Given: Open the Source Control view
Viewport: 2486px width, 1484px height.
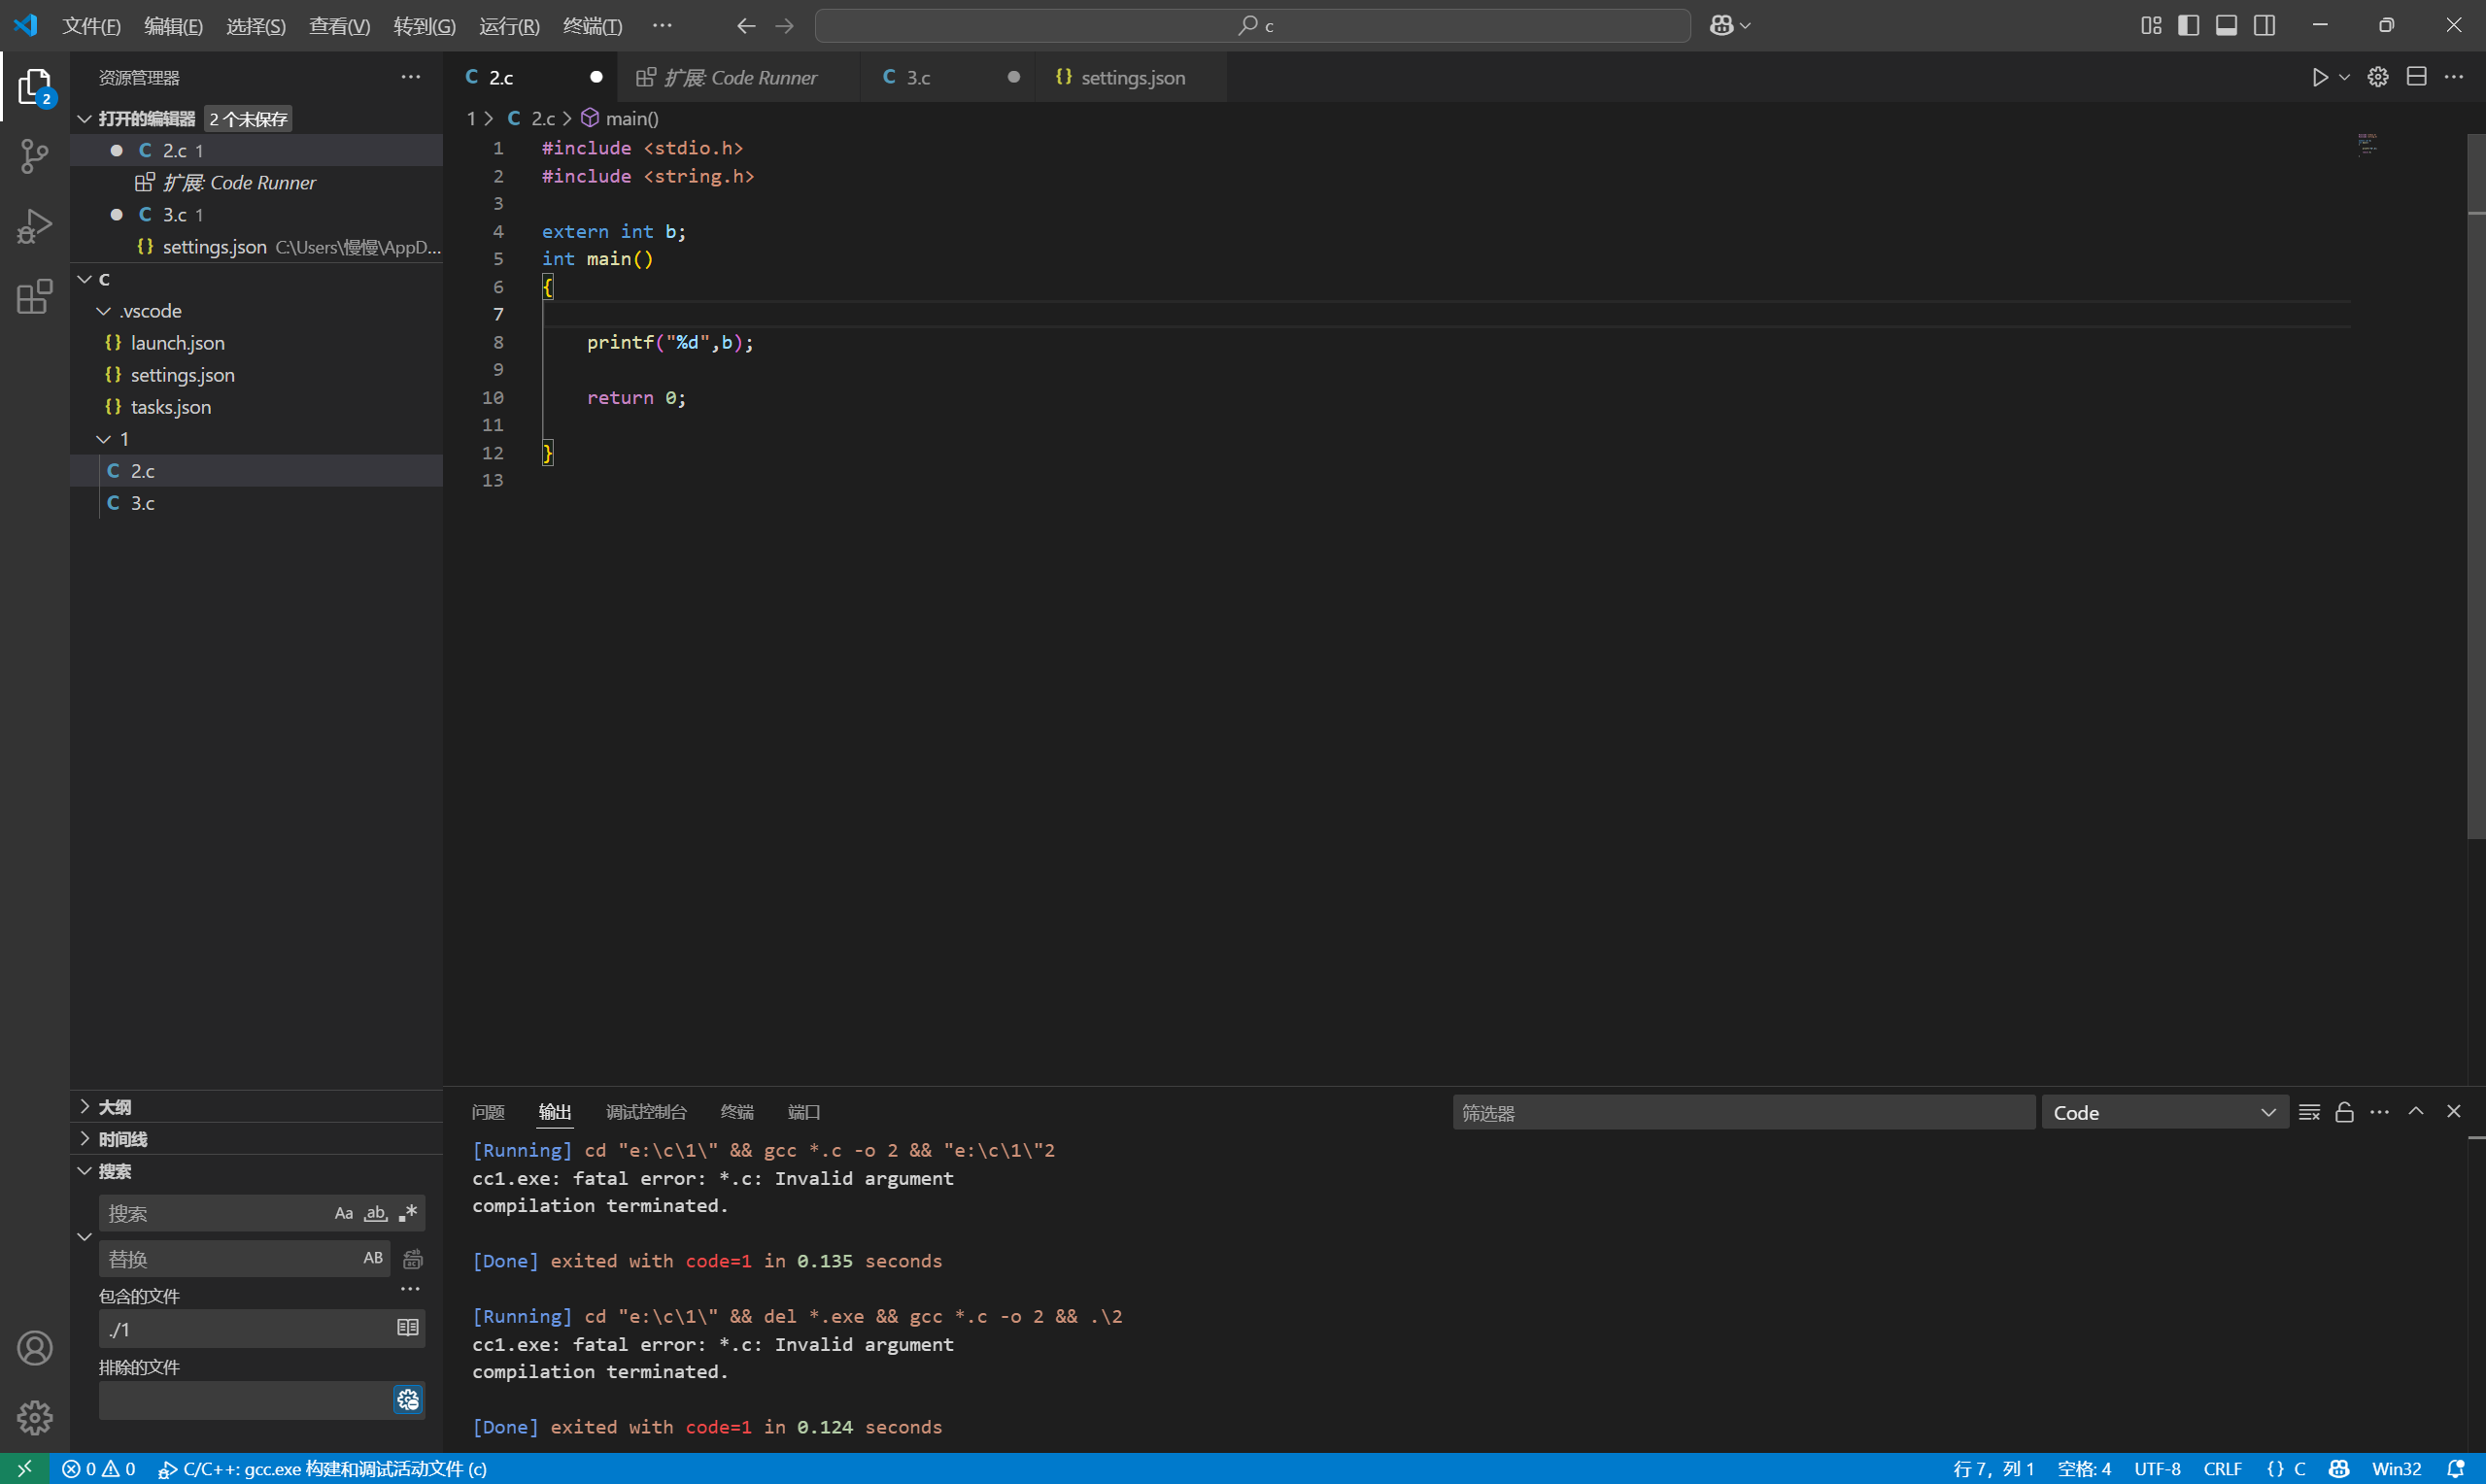Looking at the screenshot, I should click(34, 156).
